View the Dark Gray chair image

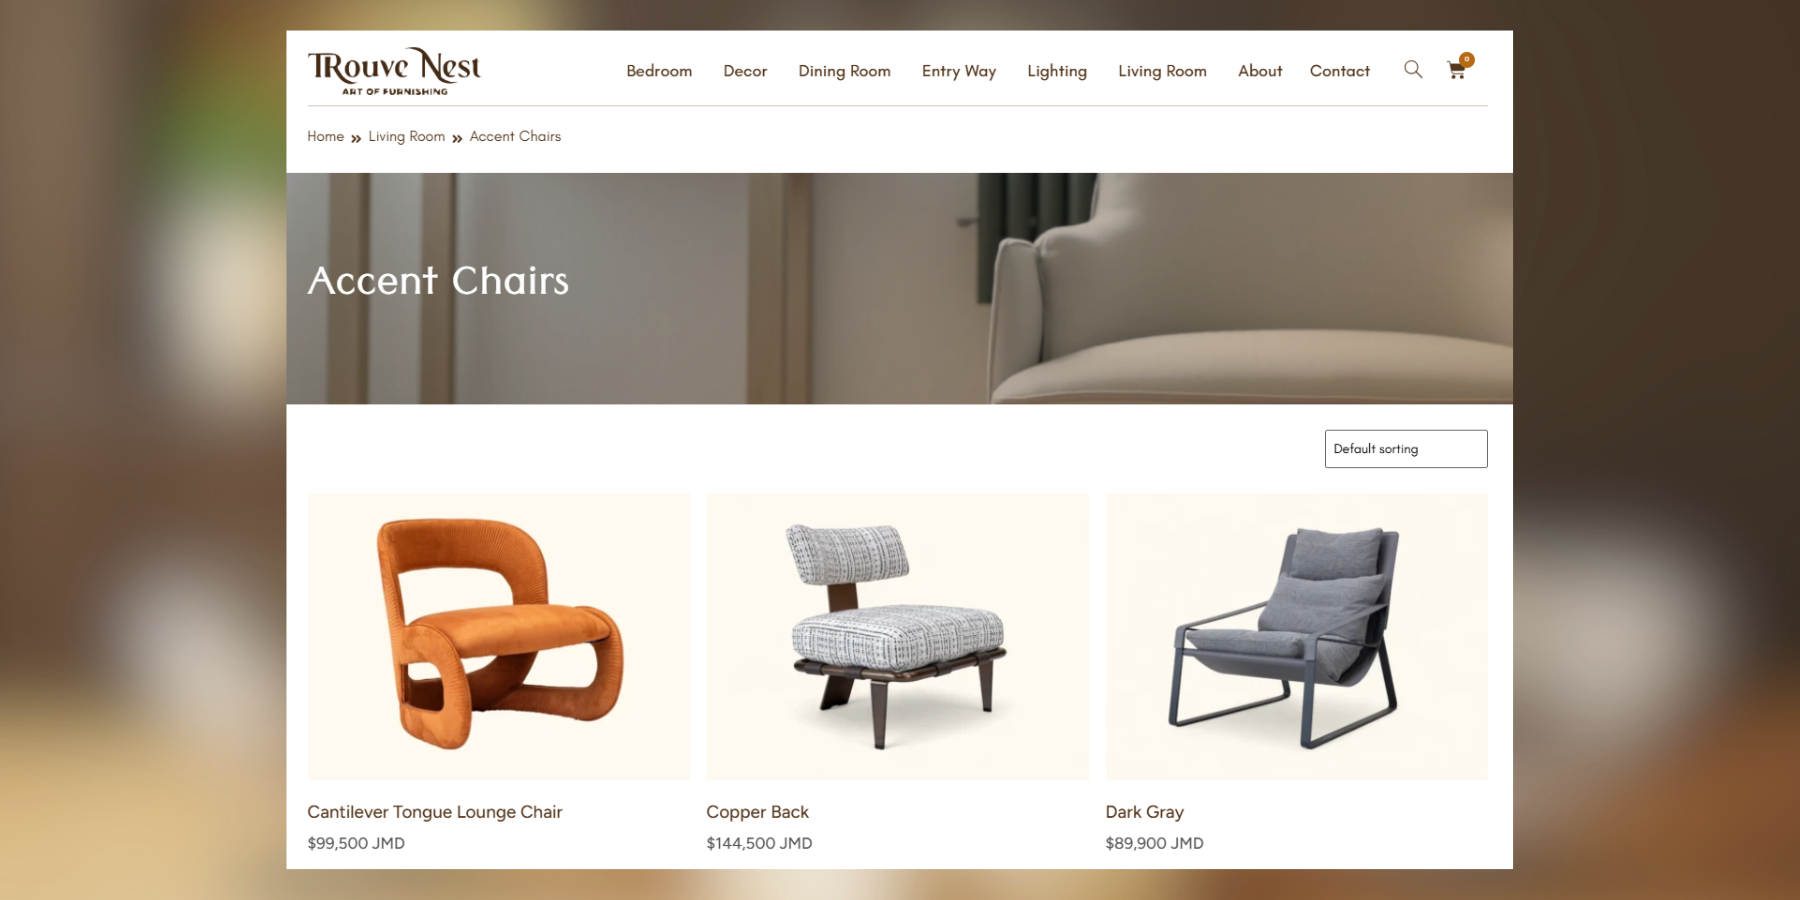pos(1297,636)
